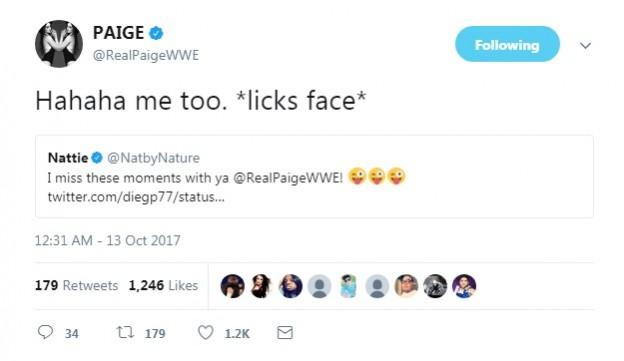Open the PAIGE display name
The width and height of the screenshot is (624, 361).
click(x=118, y=33)
